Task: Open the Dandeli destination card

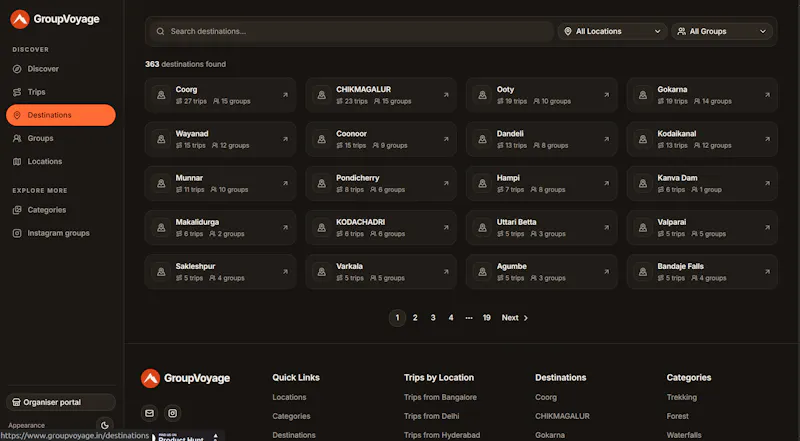Action: (x=542, y=139)
